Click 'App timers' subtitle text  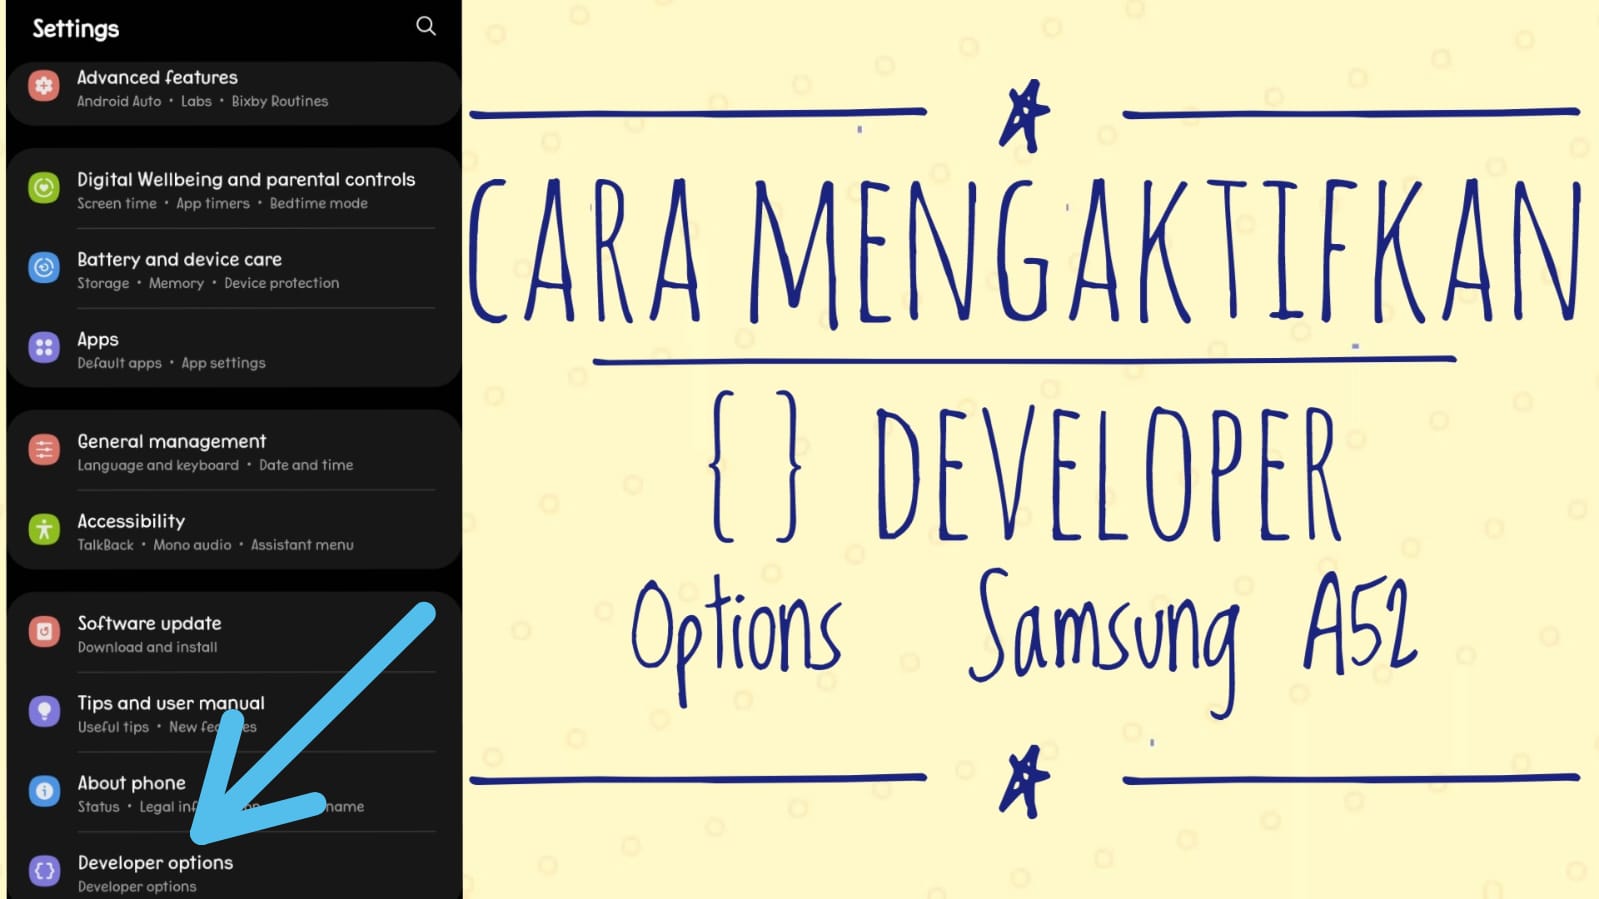213,203
